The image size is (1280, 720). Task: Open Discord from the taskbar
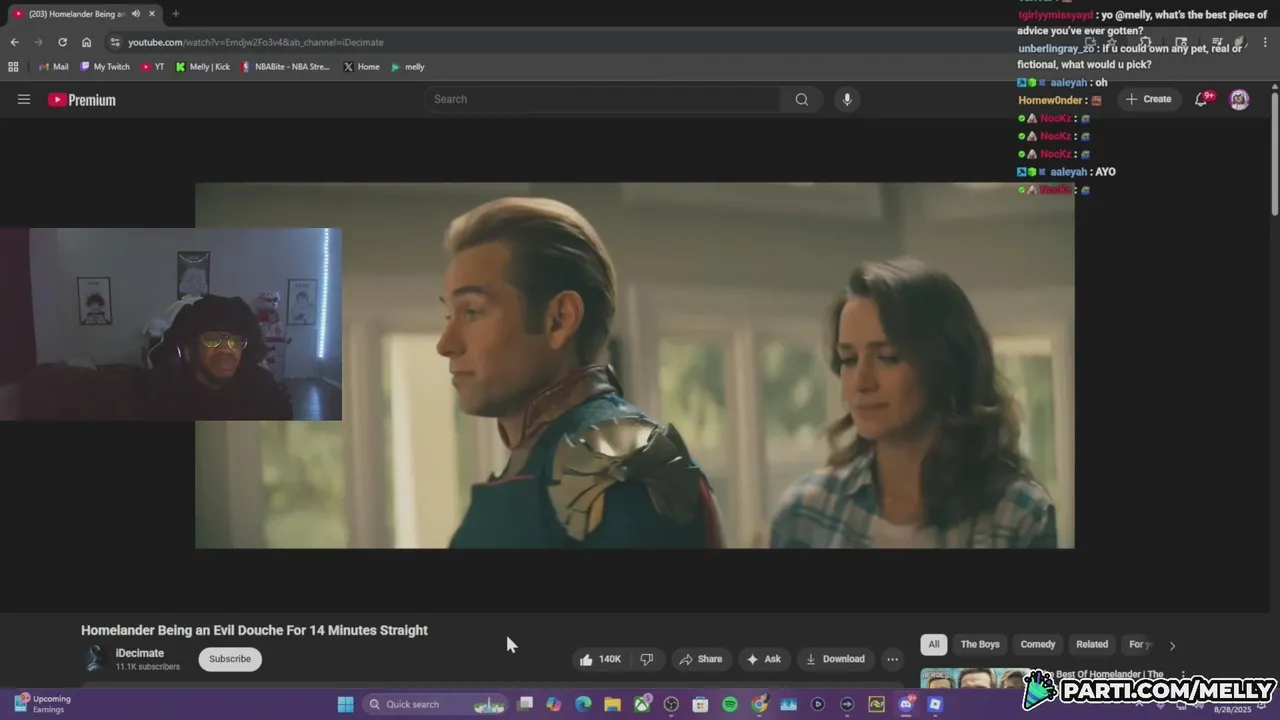tap(906, 704)
